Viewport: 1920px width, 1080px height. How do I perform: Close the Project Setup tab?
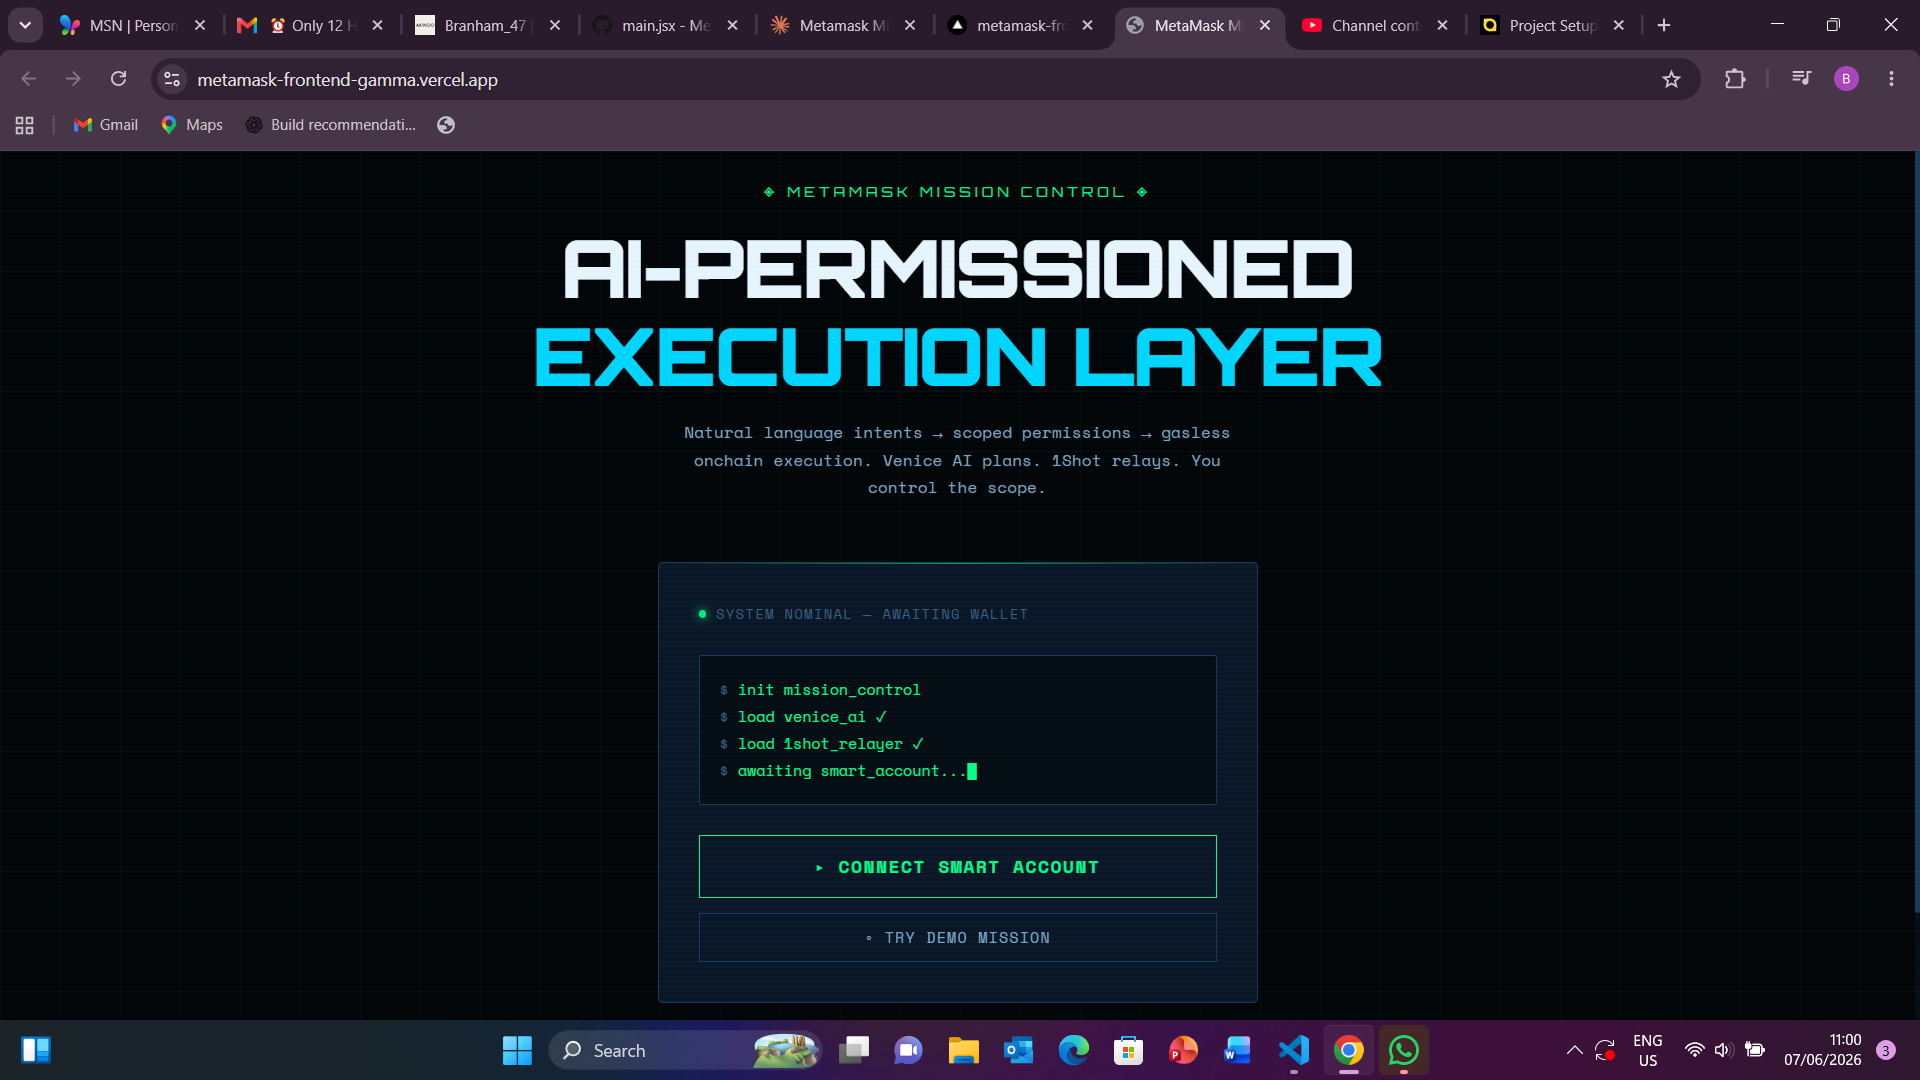pos(1619,25)
